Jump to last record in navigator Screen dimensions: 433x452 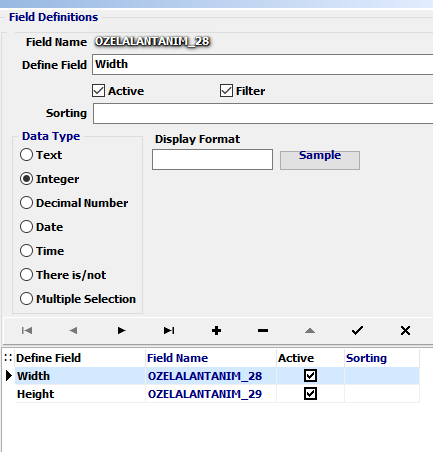(x=169, y=330)
